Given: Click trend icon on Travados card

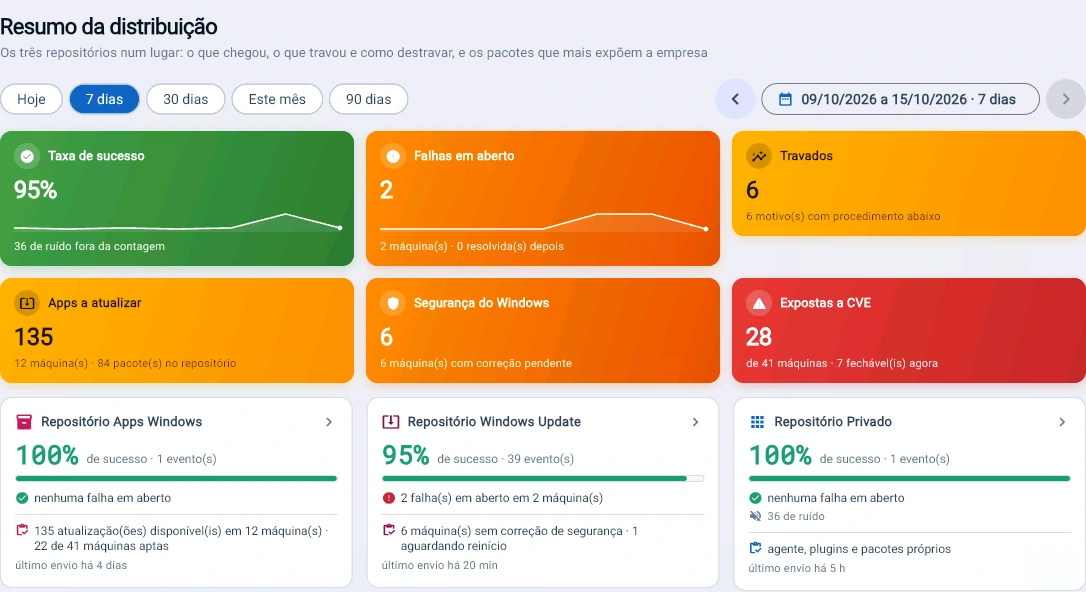Looking at the screenshot, I should point(759,156).
